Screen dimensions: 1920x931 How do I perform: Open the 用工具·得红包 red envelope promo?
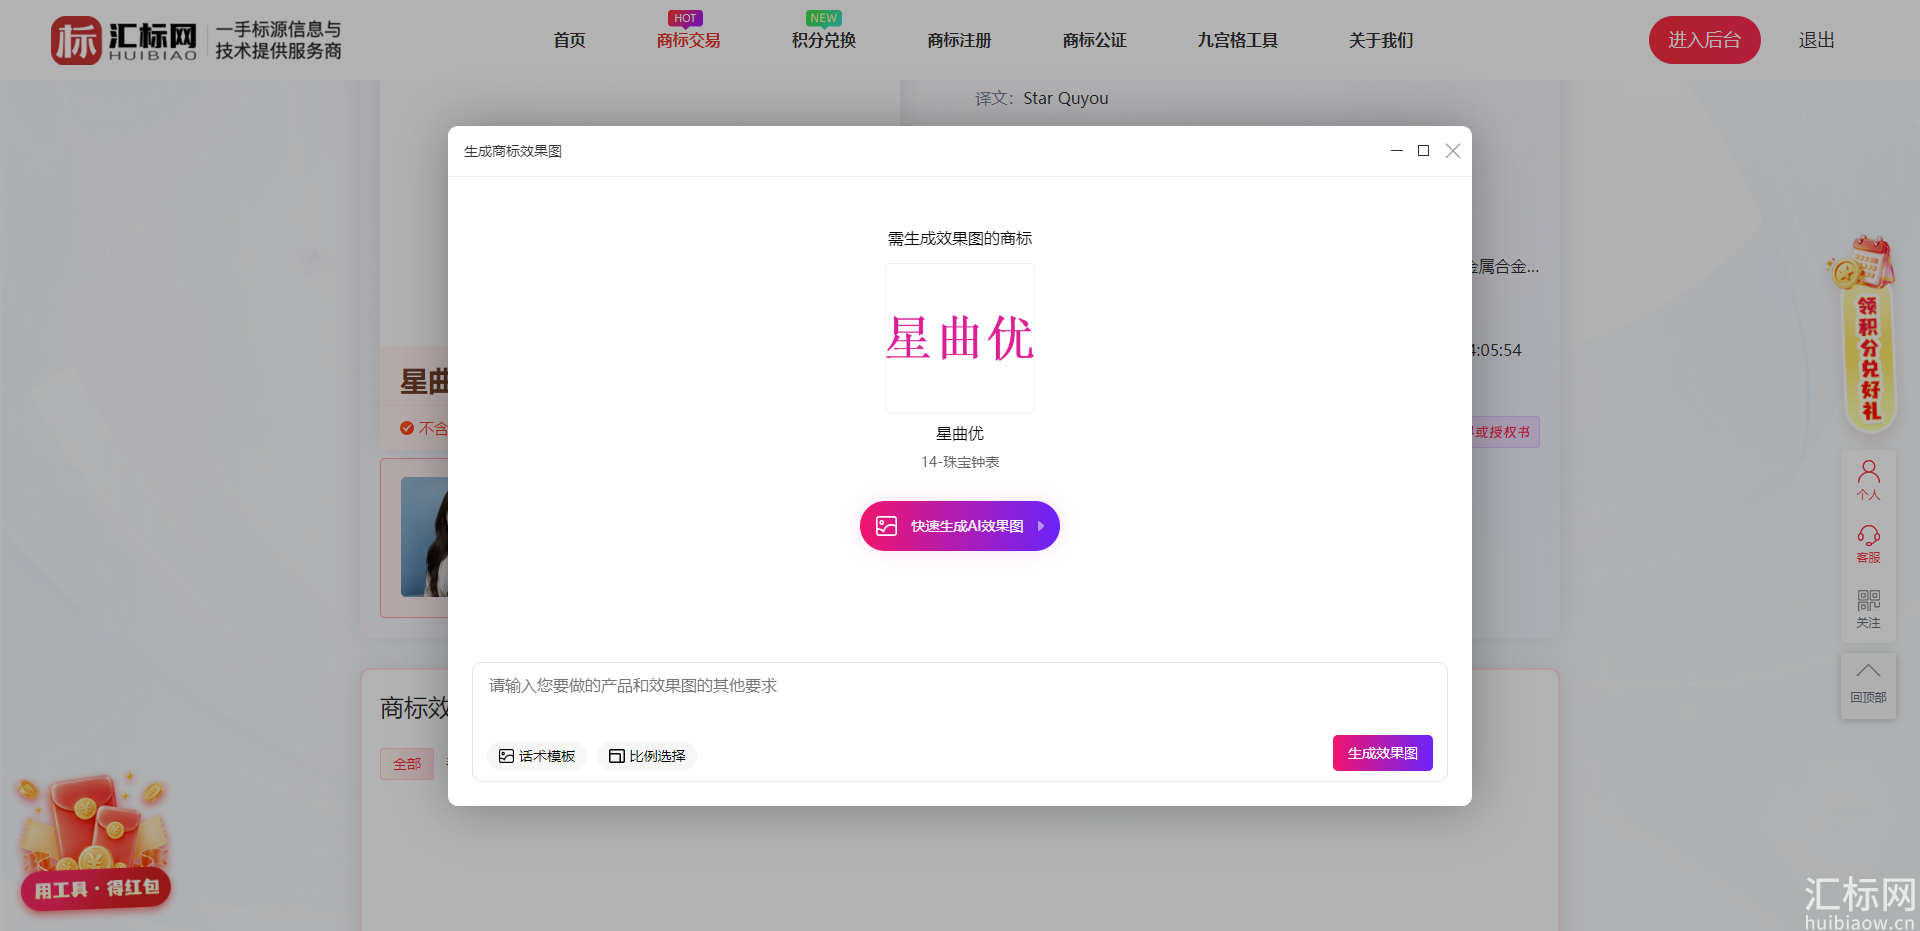tap(95, 840)
